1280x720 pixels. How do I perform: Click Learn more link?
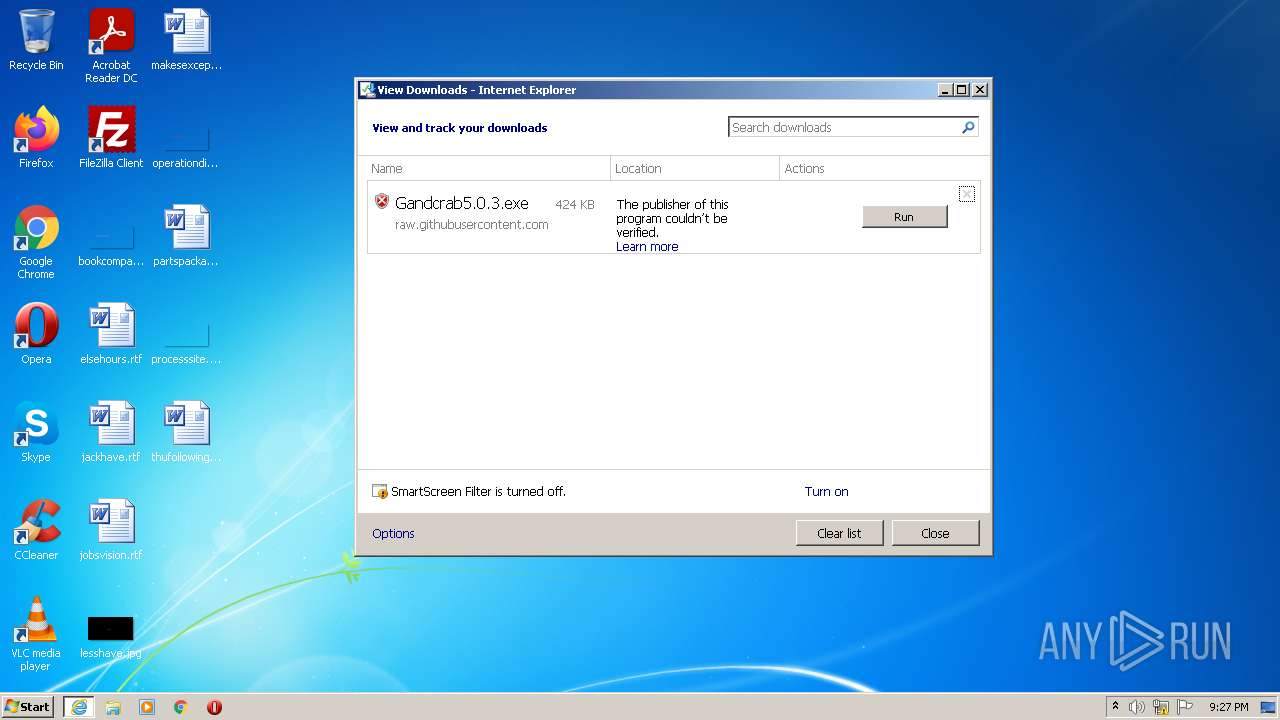(647, 247)
